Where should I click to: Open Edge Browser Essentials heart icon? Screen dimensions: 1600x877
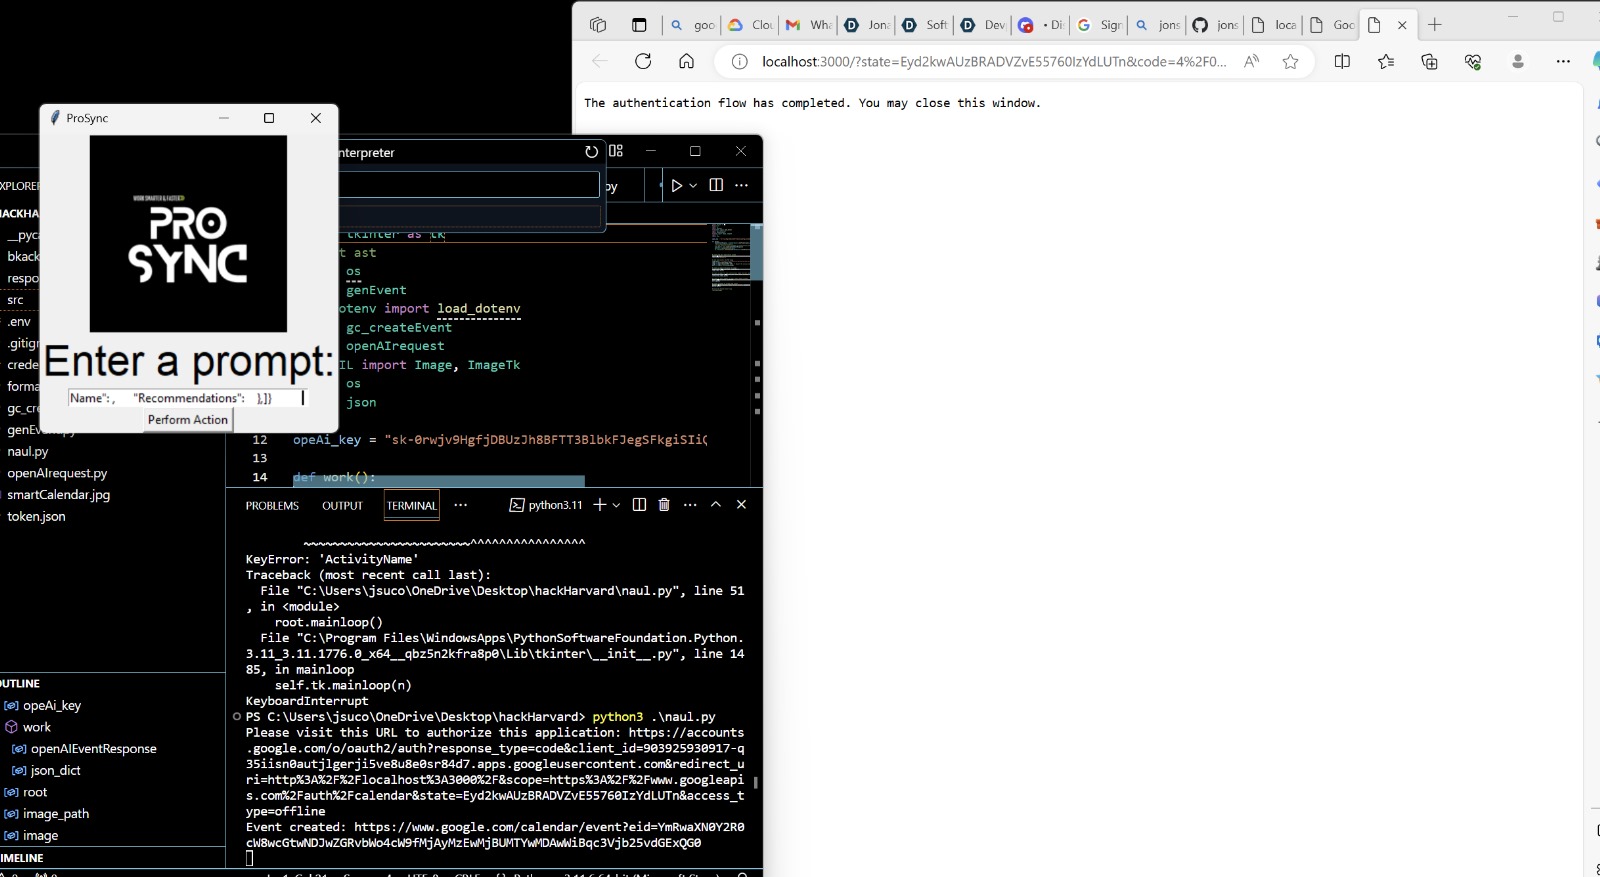click(x=1473, y=62)
